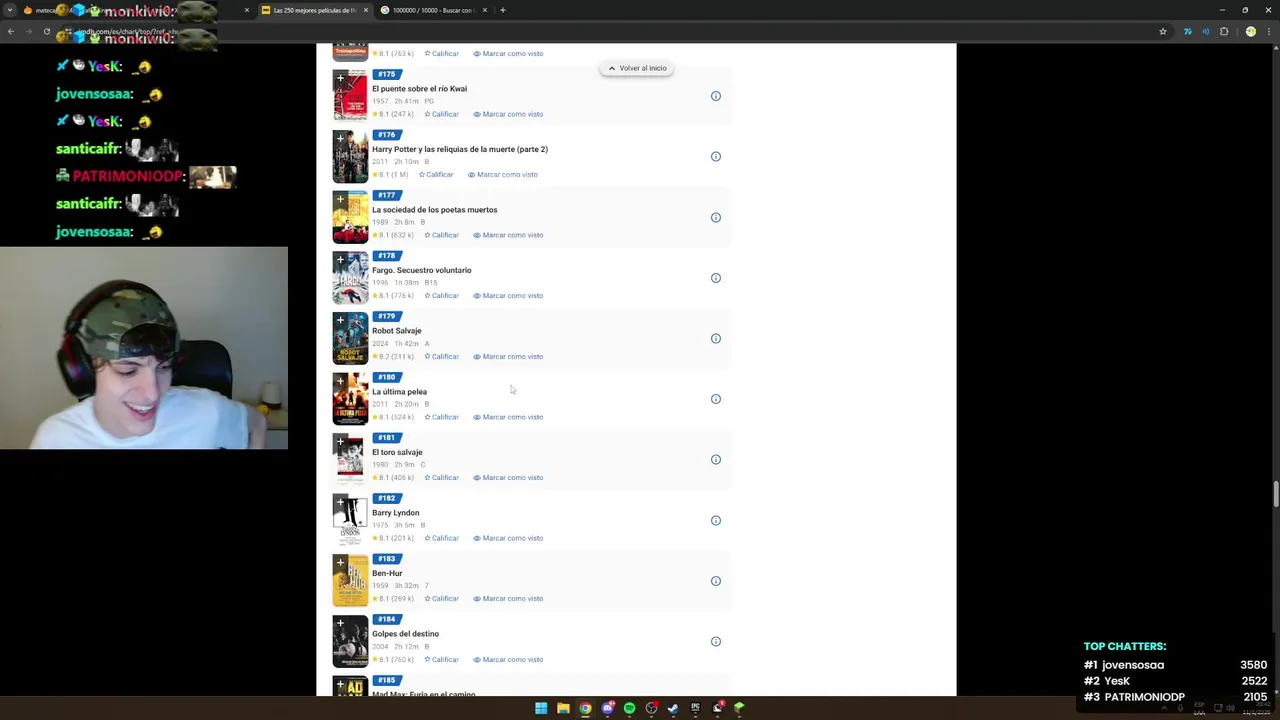Bookmark this page with the star icon
The width and height of the screenshot is (1280, 720).
(1162, 31)
